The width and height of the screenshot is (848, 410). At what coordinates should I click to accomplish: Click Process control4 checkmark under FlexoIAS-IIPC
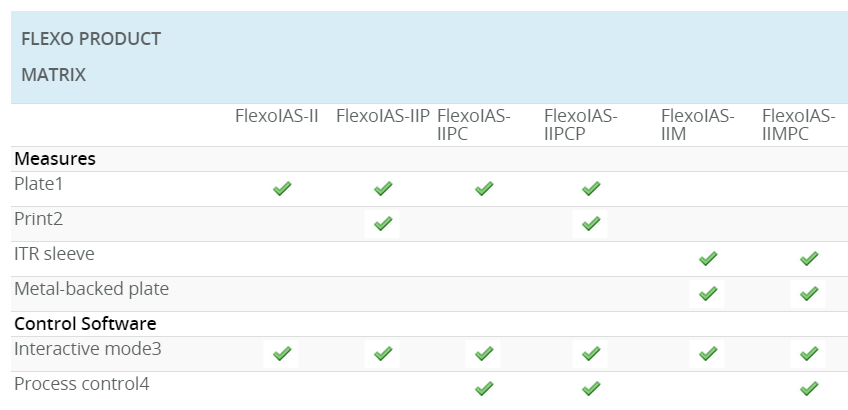(484, 388)
